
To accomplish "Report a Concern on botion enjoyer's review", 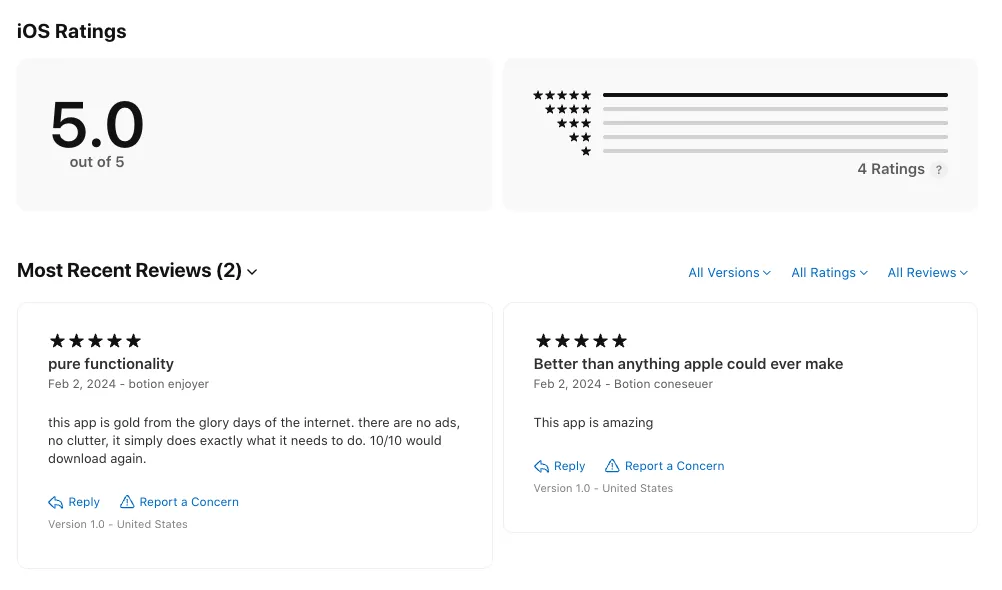I will 179,502.
